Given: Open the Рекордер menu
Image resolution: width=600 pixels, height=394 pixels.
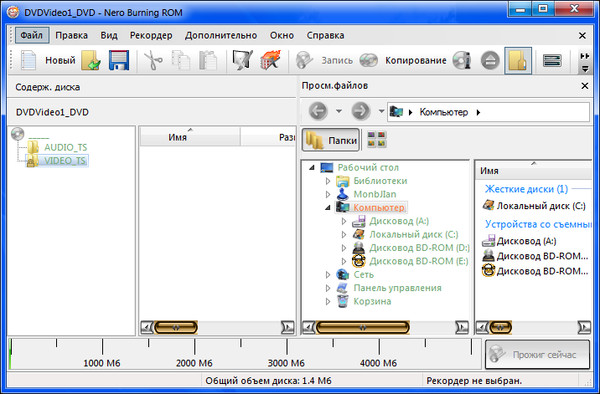Looking at the screenshot, I should click(x=151, y=35).
